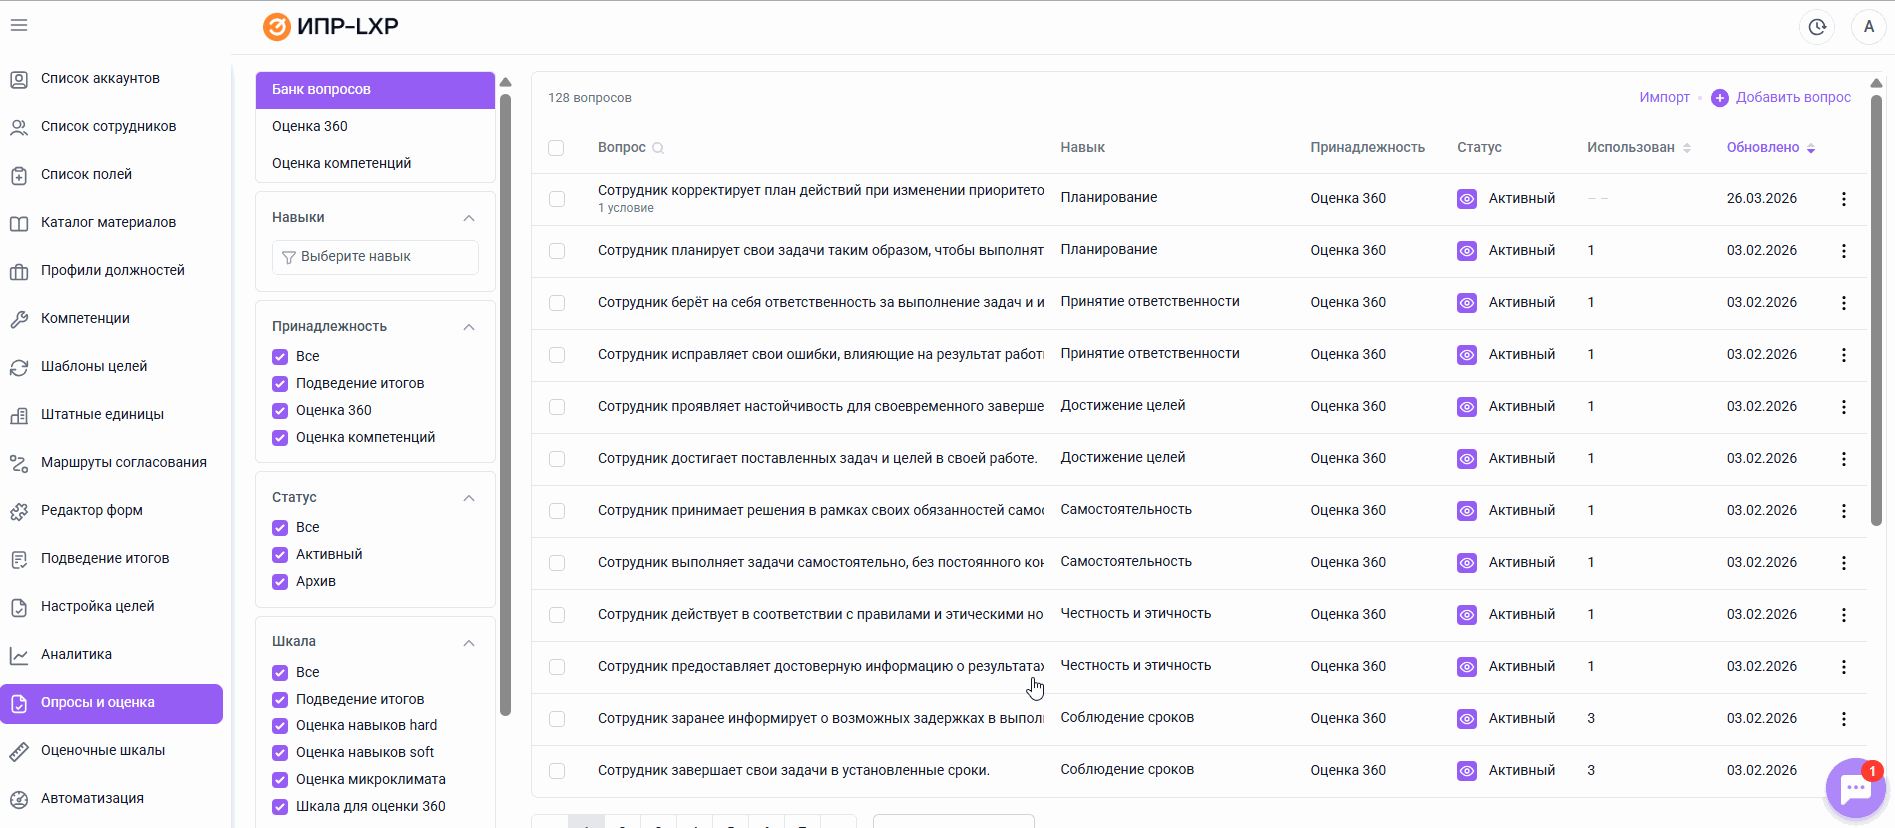The image size is (1895, 828).
Task: Open Список сотрудников in sidebar
Action: (x=111, y=127)
